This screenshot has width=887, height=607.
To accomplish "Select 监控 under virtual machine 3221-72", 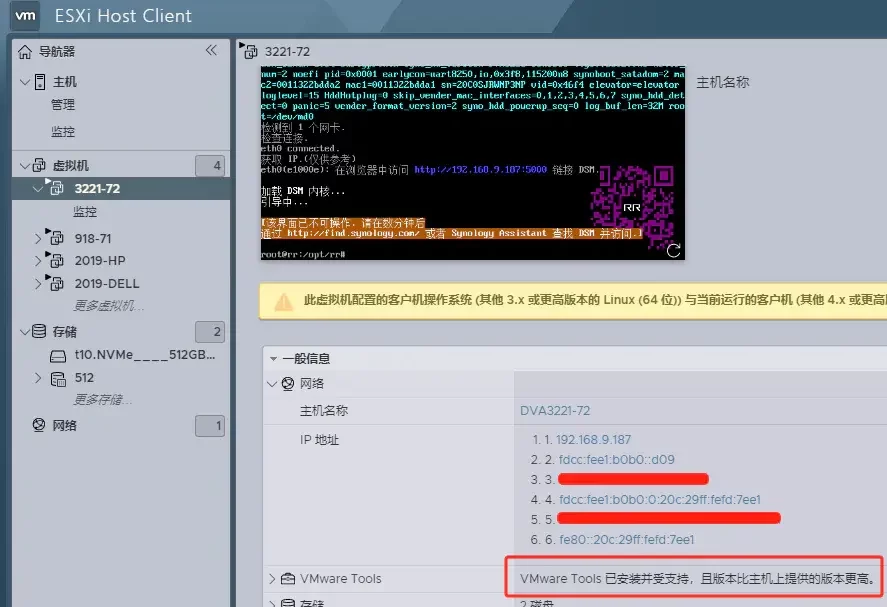I will 85,212.
